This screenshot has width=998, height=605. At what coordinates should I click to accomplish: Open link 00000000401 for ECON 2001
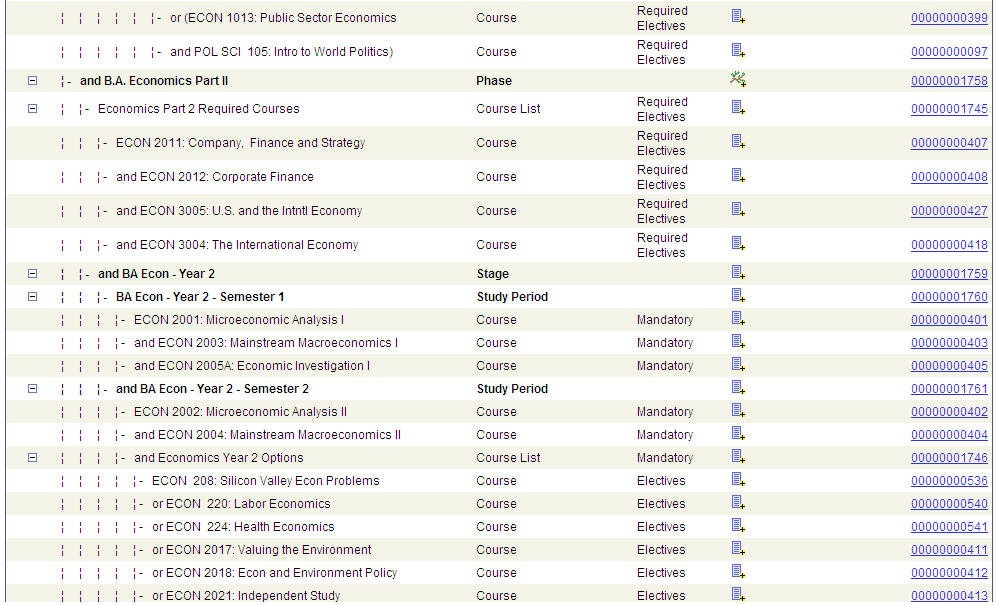[x=949, y=319]
